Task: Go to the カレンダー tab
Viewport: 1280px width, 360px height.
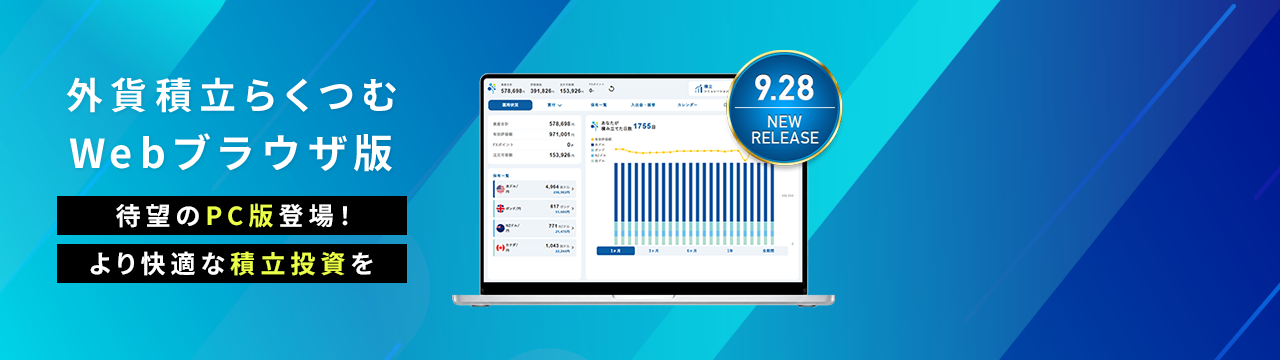Action: [x=687, y=104]
